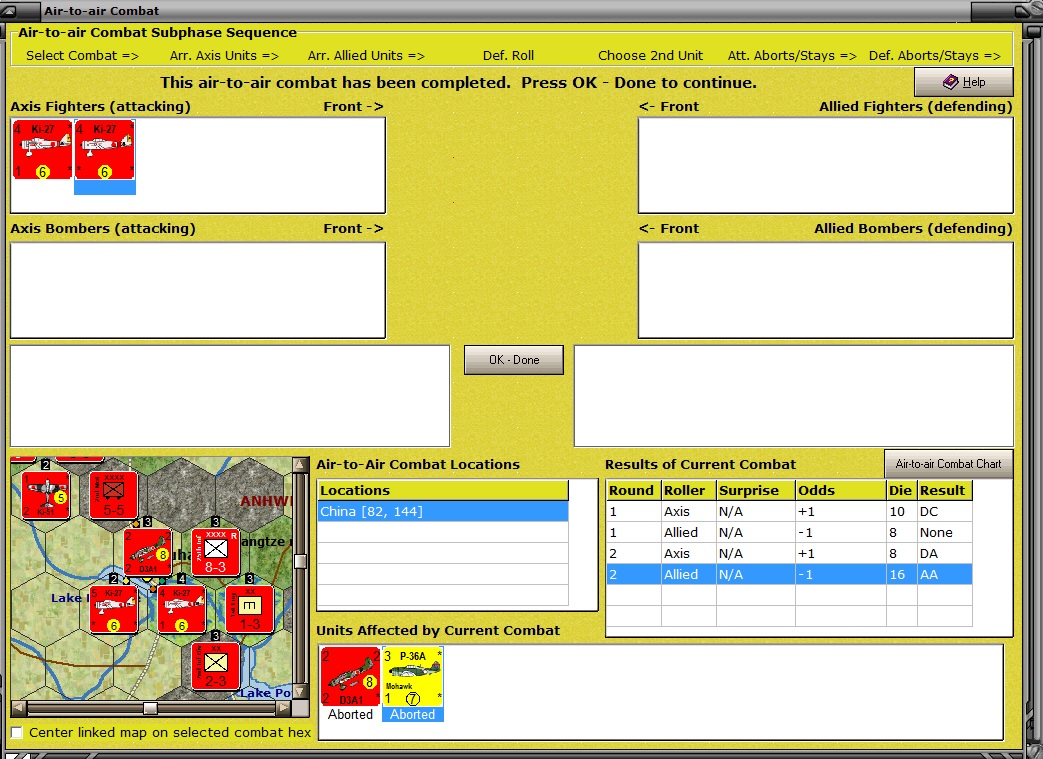Click the D3A1 bomber counter on the map
Viewport: 1043px width, 759px height.
(148, 552)
